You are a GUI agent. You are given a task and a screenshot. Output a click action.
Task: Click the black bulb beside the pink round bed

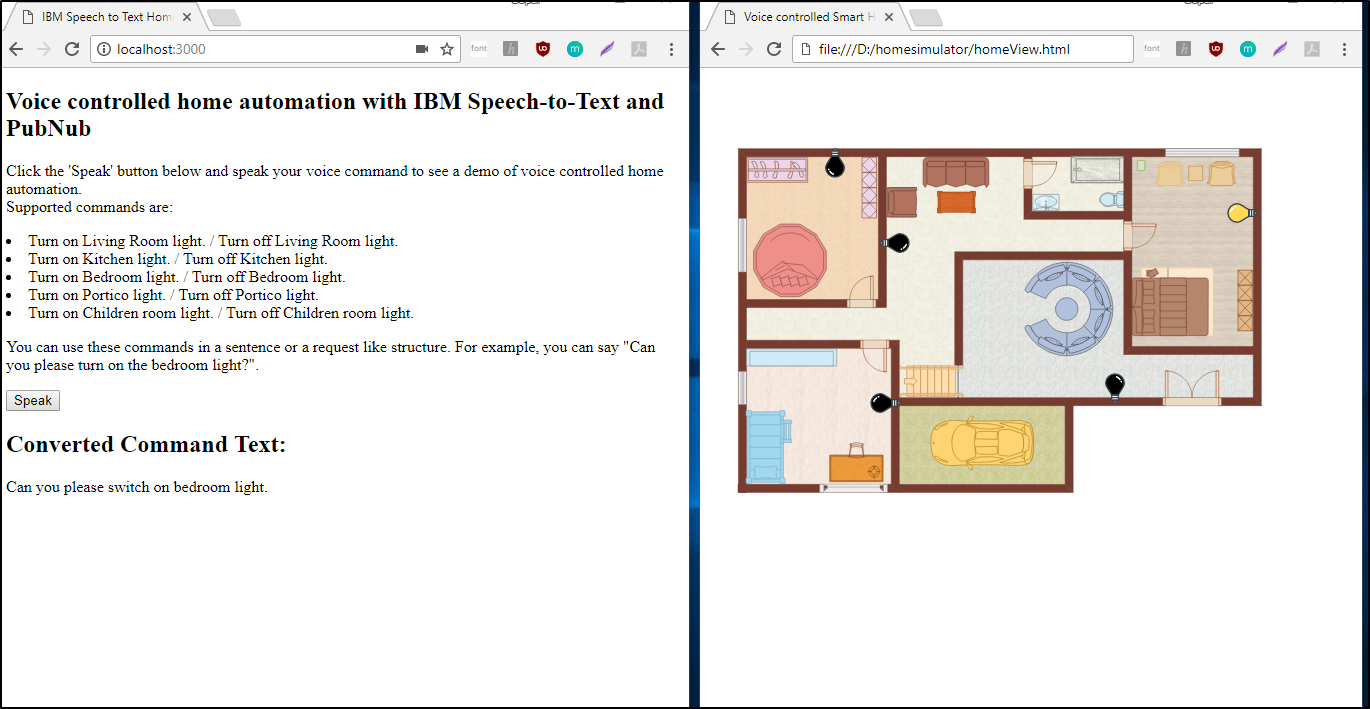click(x=835, y=164)
